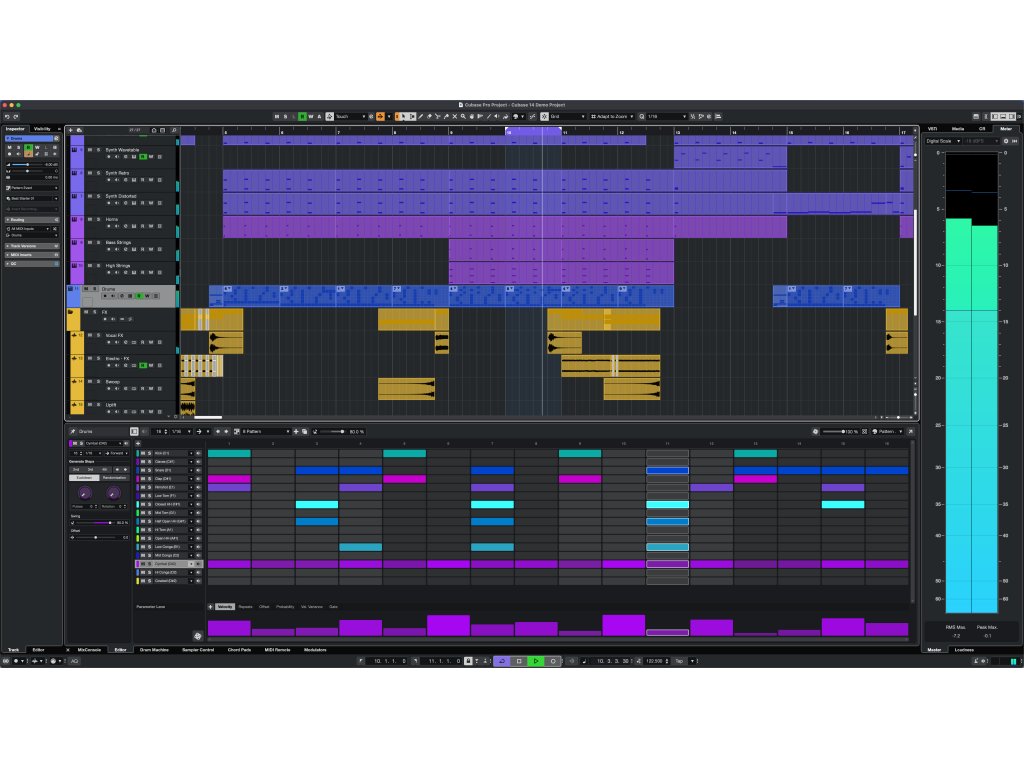
Task: Click the Add Track plus icon
Action: 71,130
